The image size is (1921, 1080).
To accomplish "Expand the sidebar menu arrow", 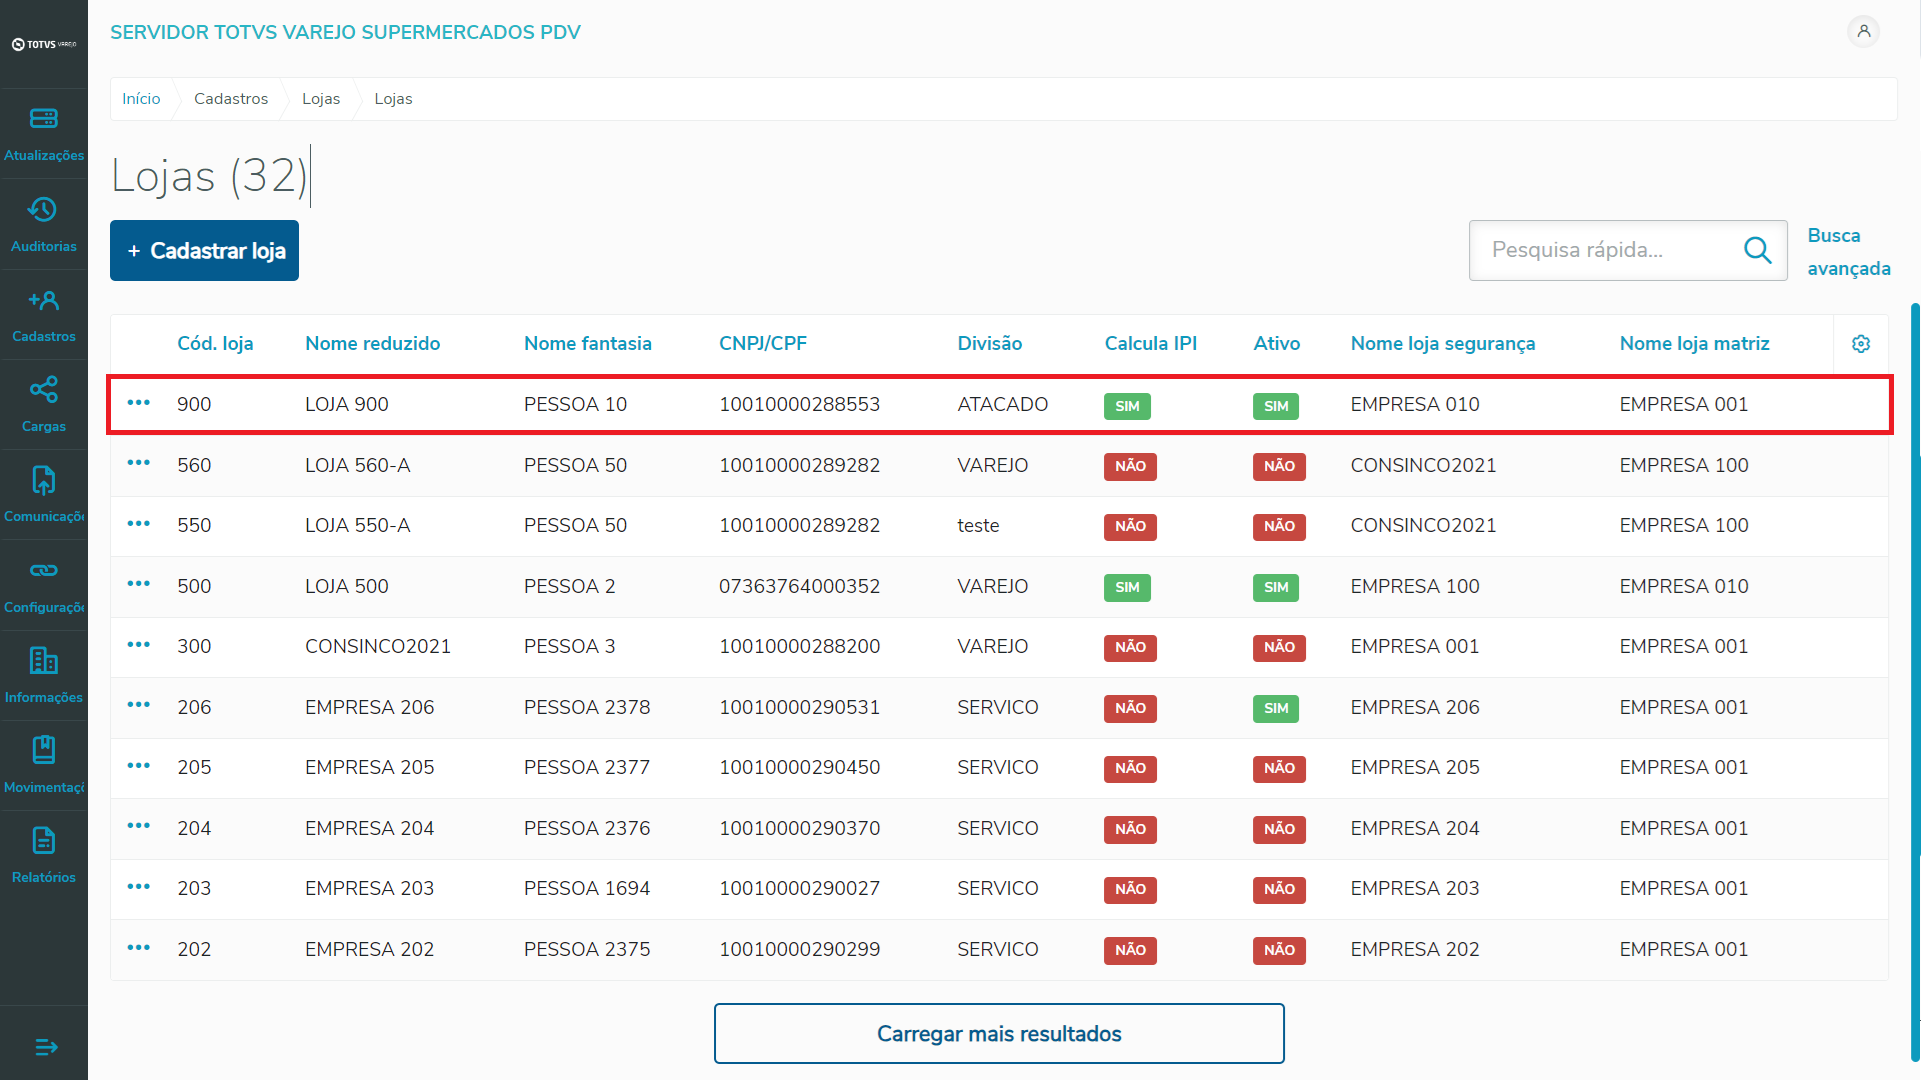I will click(45, 1047).
